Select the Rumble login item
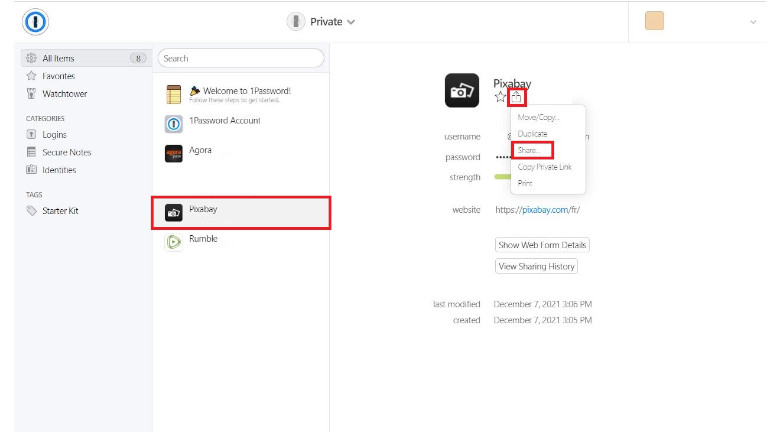Screen dimensions: 768x432 (241, 241)
